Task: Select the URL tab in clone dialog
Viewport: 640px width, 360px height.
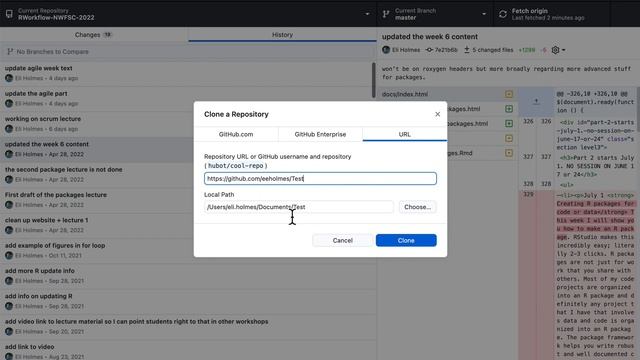Action: [404, 134]
